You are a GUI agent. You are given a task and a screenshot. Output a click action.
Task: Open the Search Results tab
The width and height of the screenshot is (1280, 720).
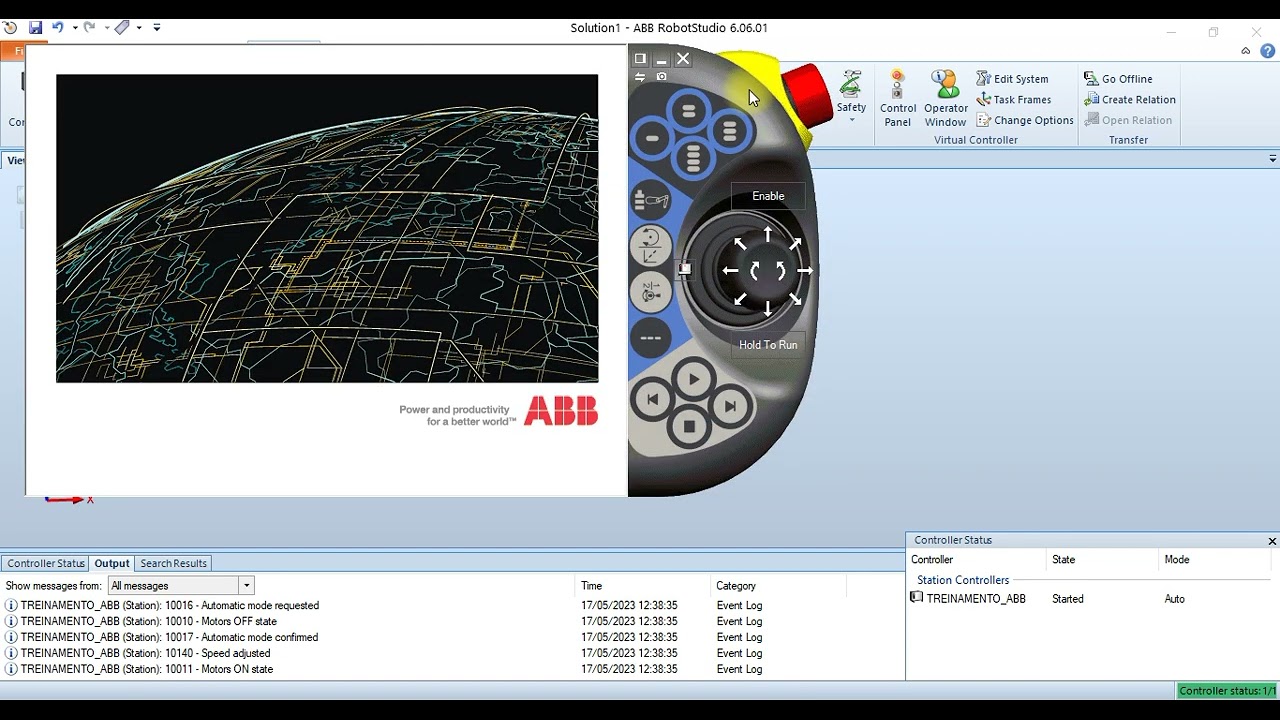coord(174,564)
